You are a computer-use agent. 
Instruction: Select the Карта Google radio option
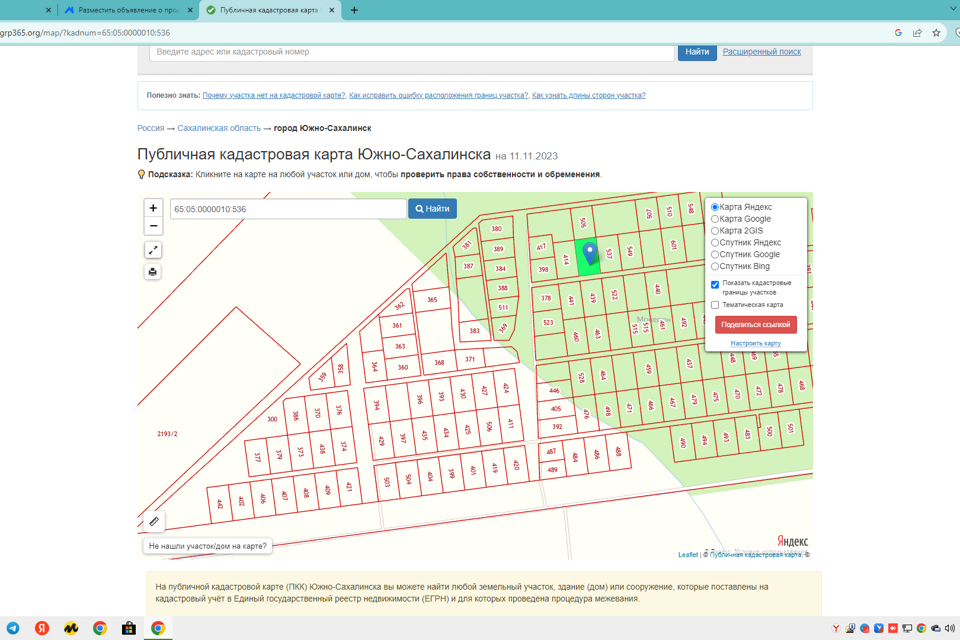point(715,219)
